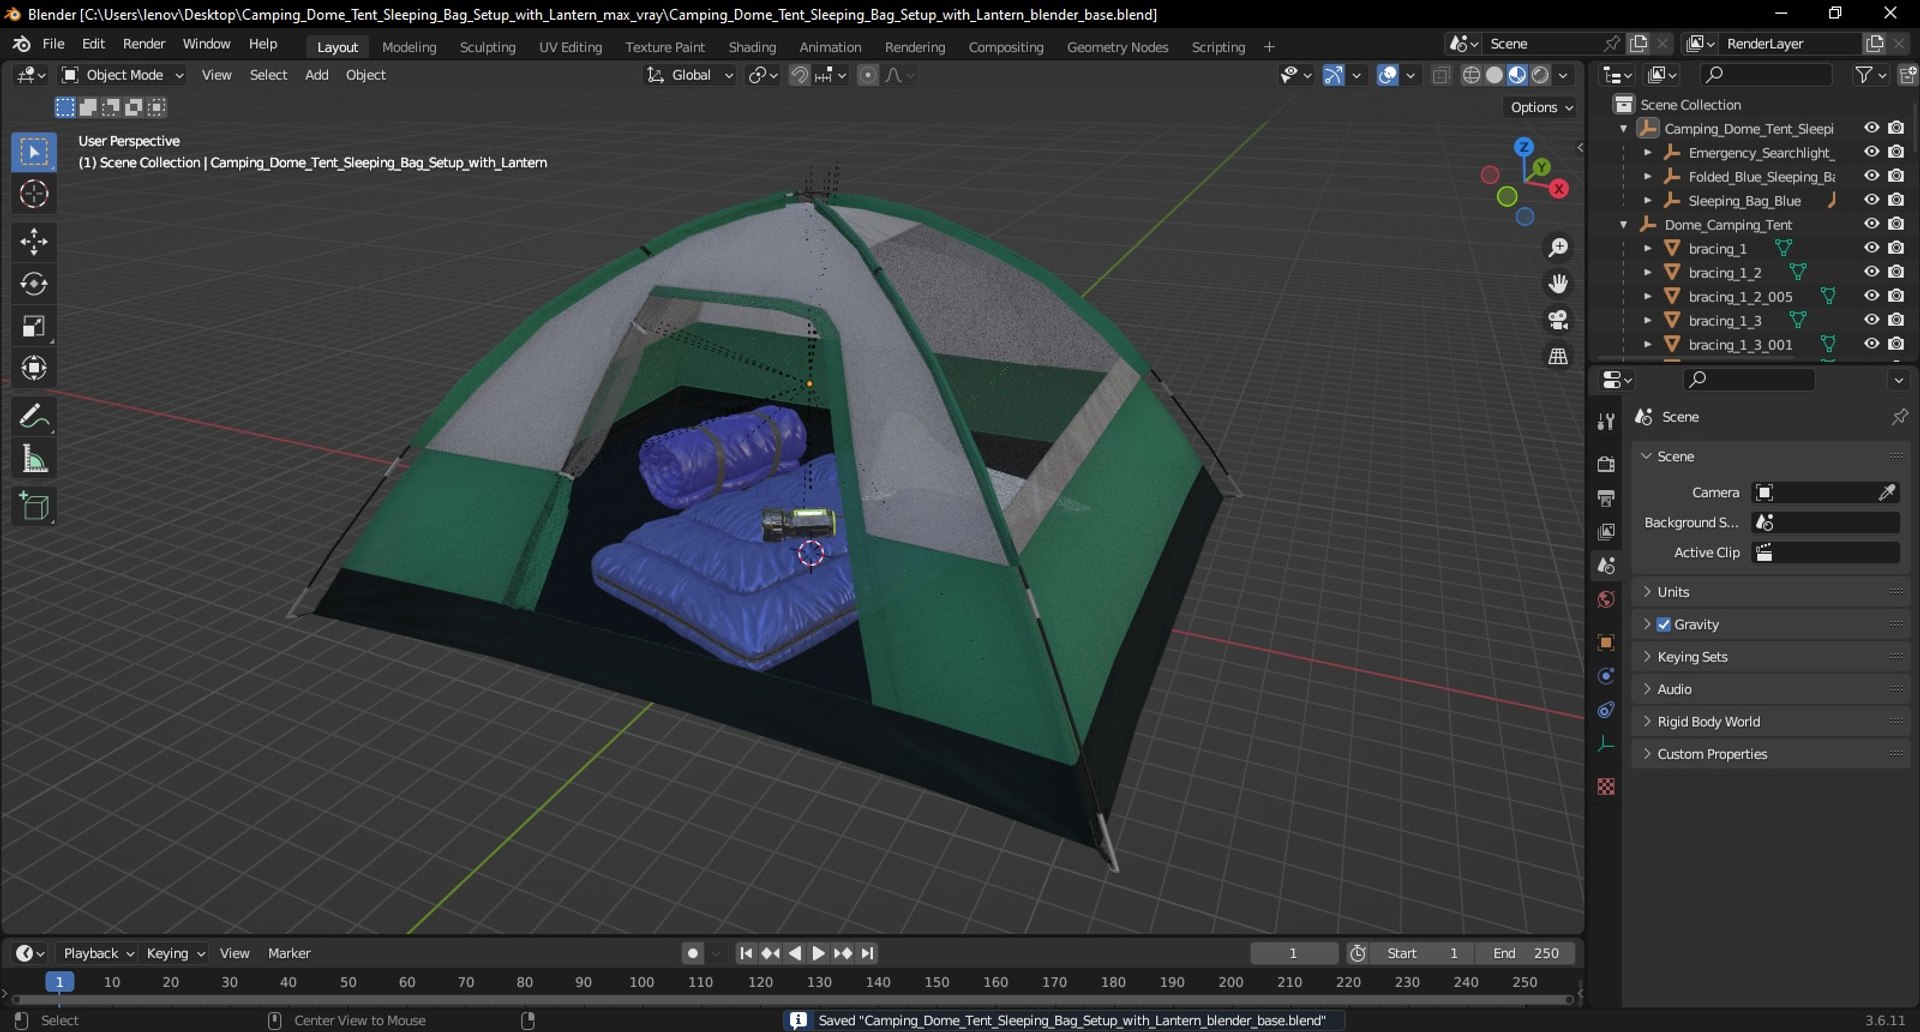Pick the Add Cube tool
This screenshot has width=1920, height=1032.
coord(34,507)
